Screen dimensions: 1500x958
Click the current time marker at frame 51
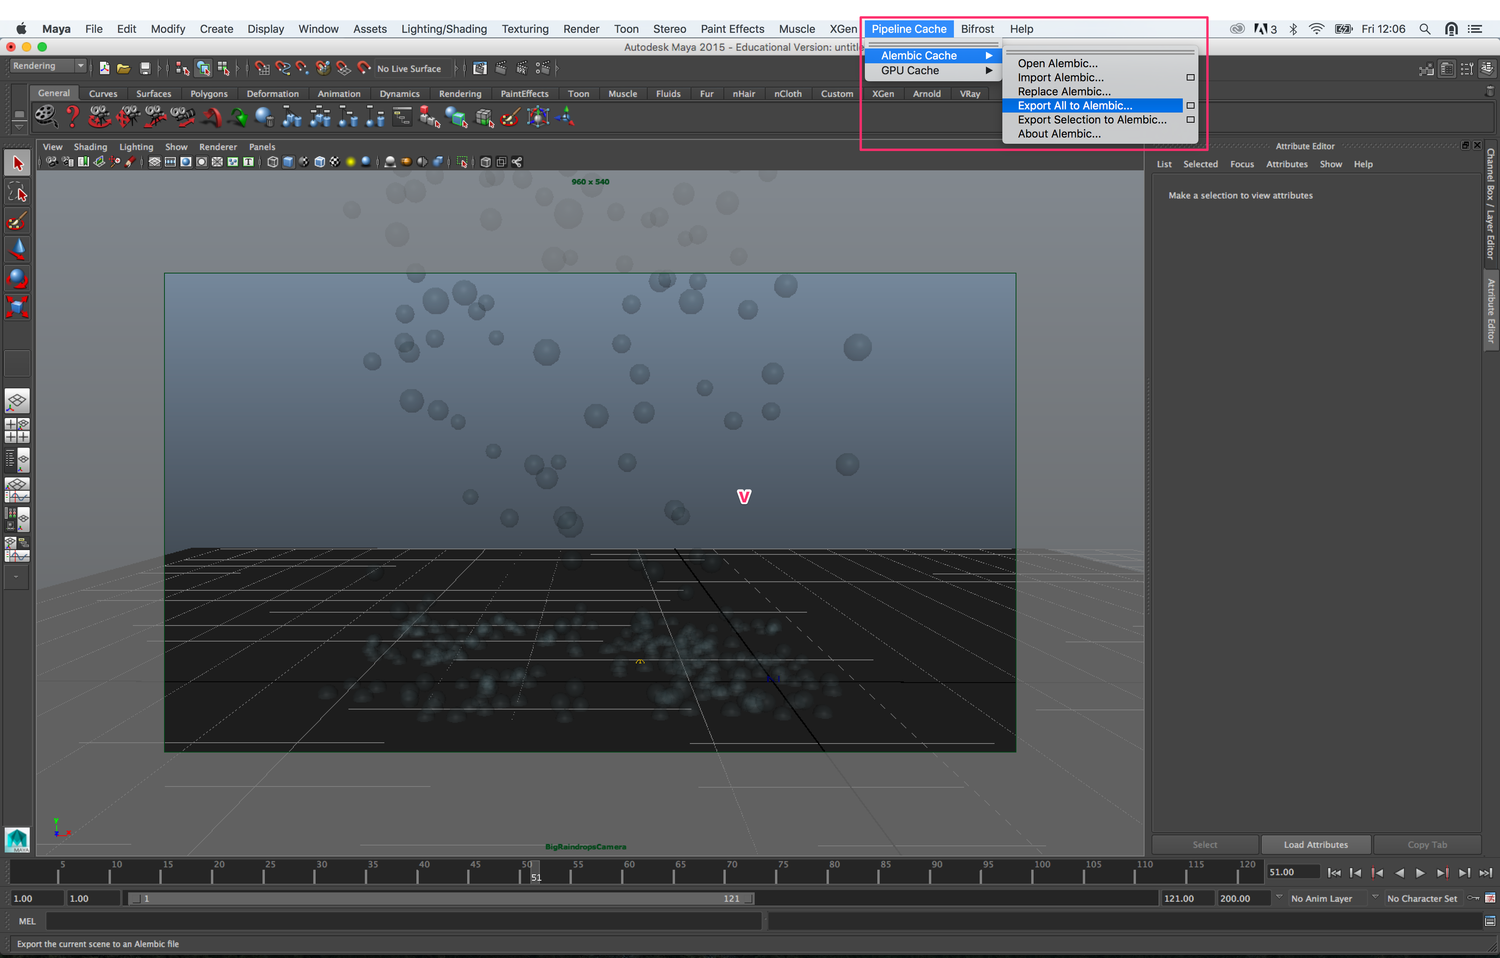pyautogui.click(x=535, y=873)
